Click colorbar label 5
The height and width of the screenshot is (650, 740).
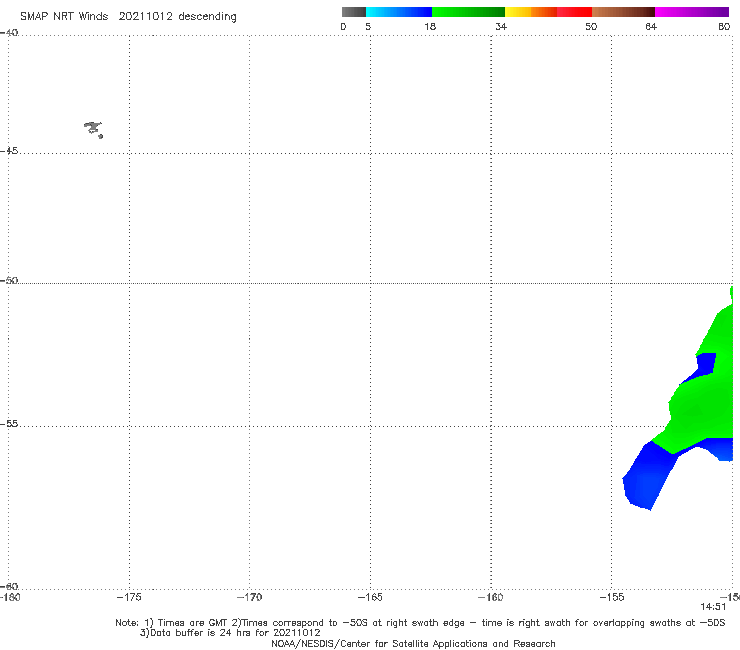point(368,26)
